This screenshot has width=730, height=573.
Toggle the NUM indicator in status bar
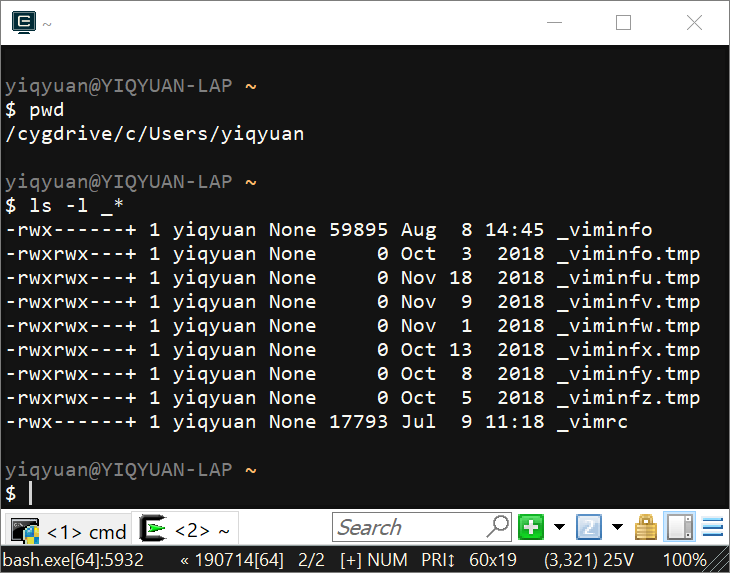387,560
